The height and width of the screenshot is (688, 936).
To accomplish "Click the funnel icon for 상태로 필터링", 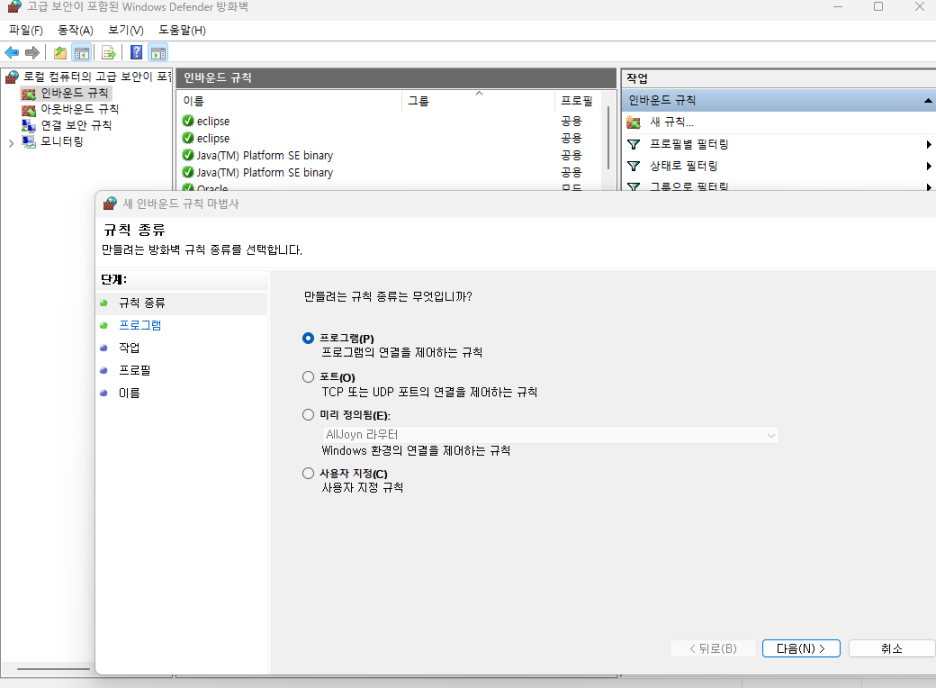I will tap(633, 166).
